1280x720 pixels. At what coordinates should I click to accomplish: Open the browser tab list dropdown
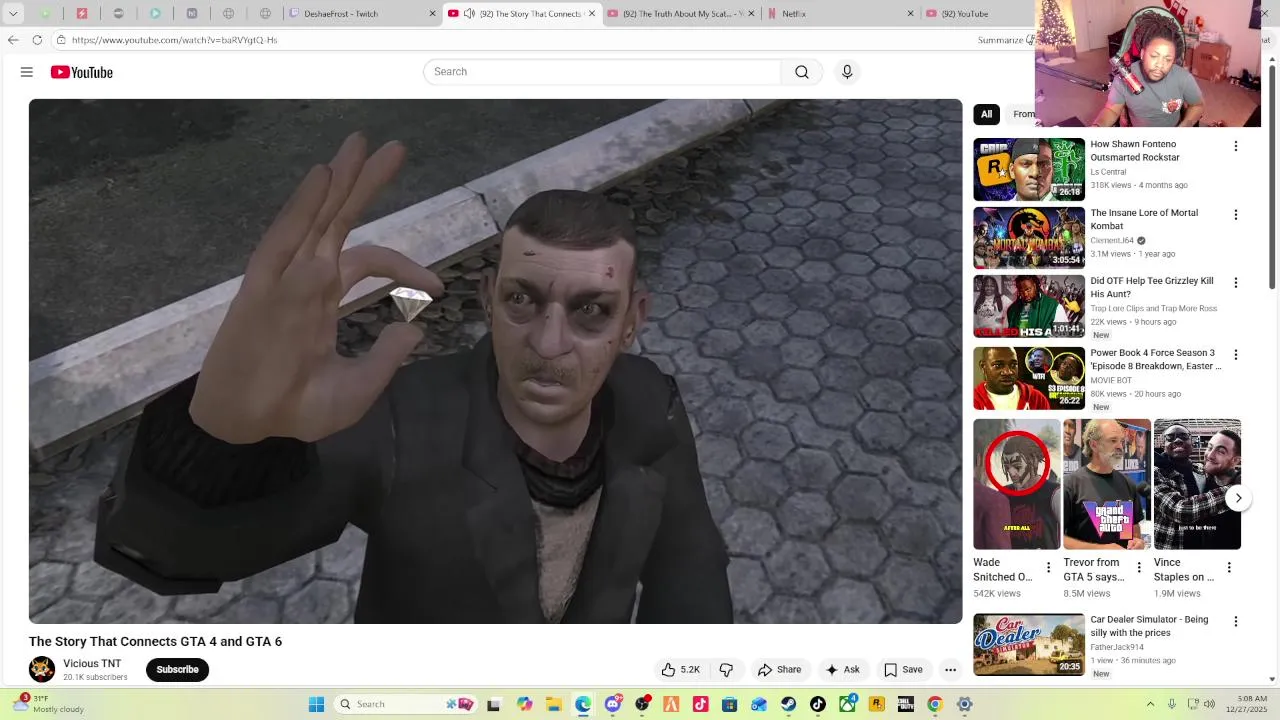pos(13,14)
